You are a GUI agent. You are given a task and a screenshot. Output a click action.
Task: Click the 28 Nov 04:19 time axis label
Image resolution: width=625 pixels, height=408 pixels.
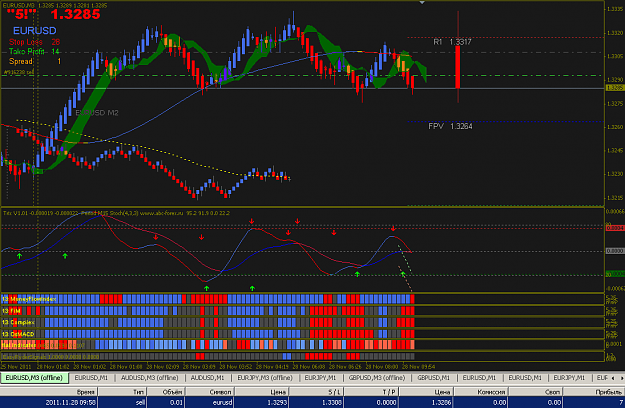[x=273, y=366]
